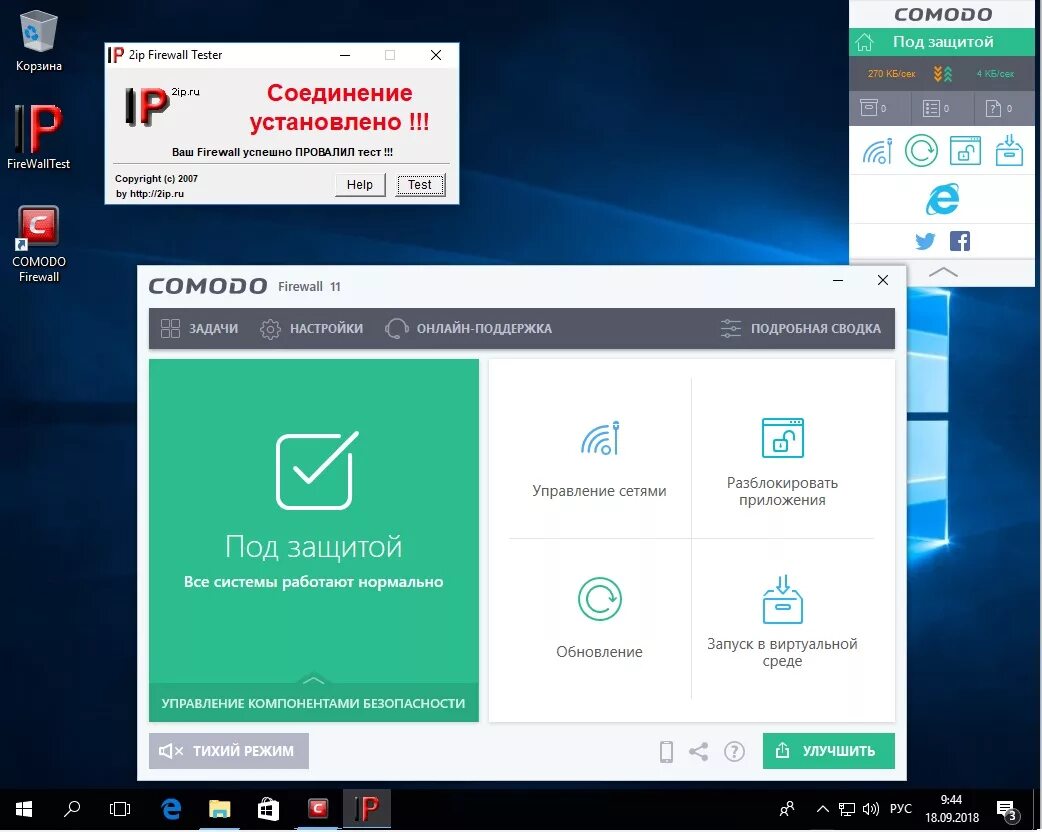Launch Обновление from the main window
The width and height of the screenshot is (1042, 832).
tap(598, 615)
